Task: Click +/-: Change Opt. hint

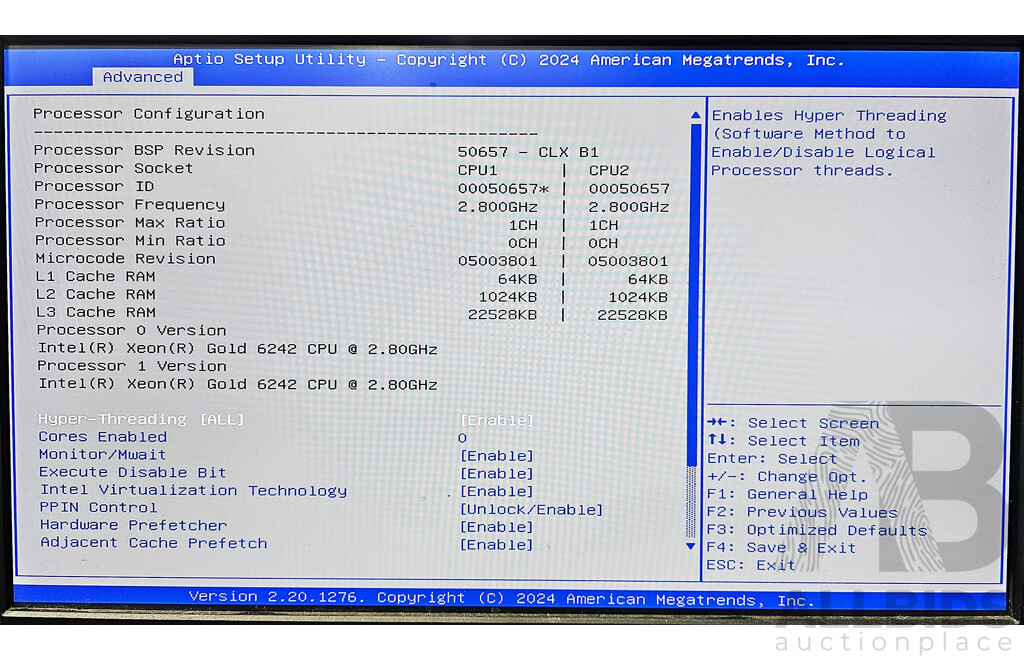Action: click(x=787, y=477)
